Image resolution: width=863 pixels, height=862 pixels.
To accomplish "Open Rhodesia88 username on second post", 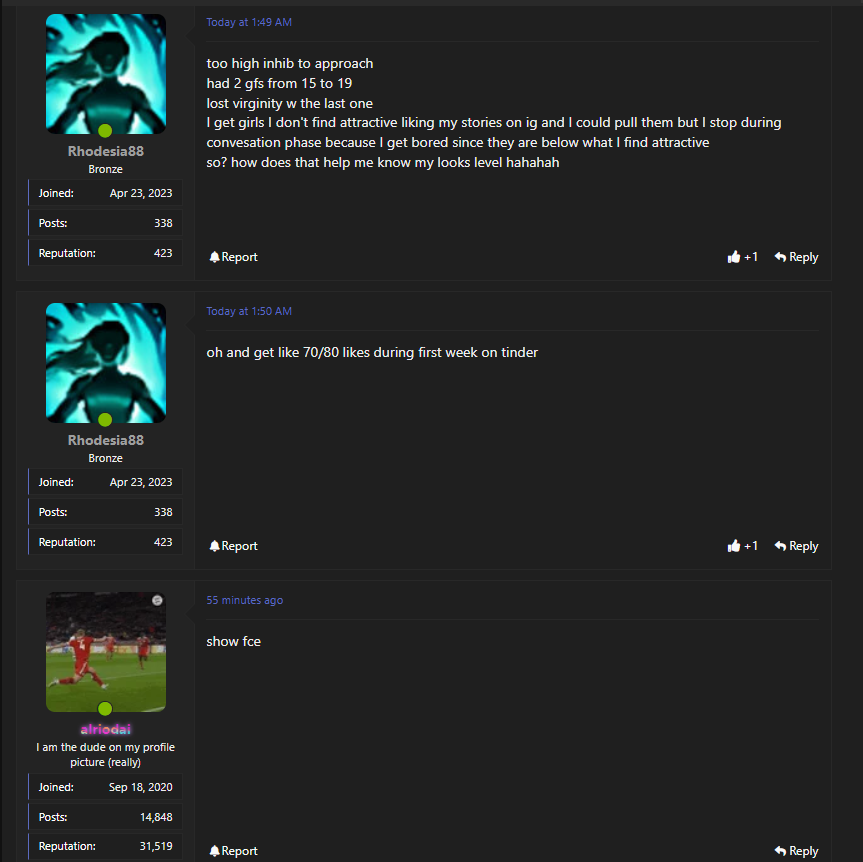I will pyautogui.click(x=105, y=440).
